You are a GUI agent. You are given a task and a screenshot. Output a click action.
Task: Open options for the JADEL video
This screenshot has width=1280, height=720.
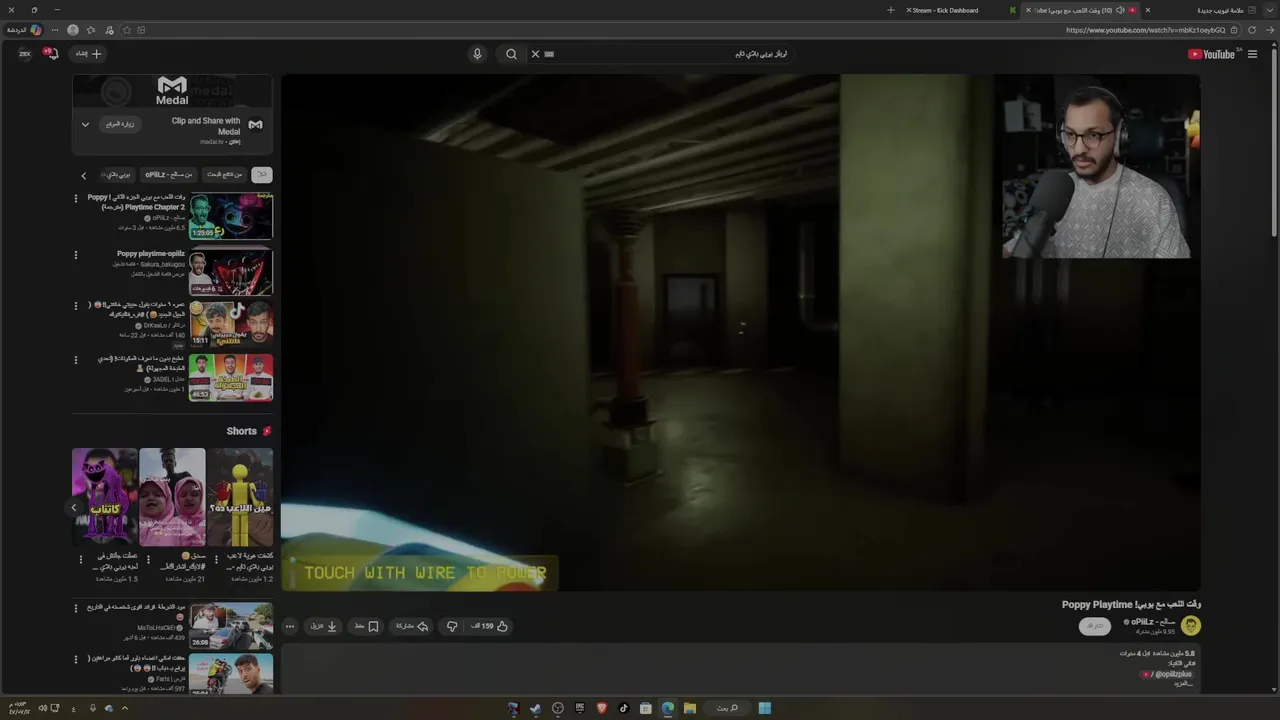click(x=75, y=360)
